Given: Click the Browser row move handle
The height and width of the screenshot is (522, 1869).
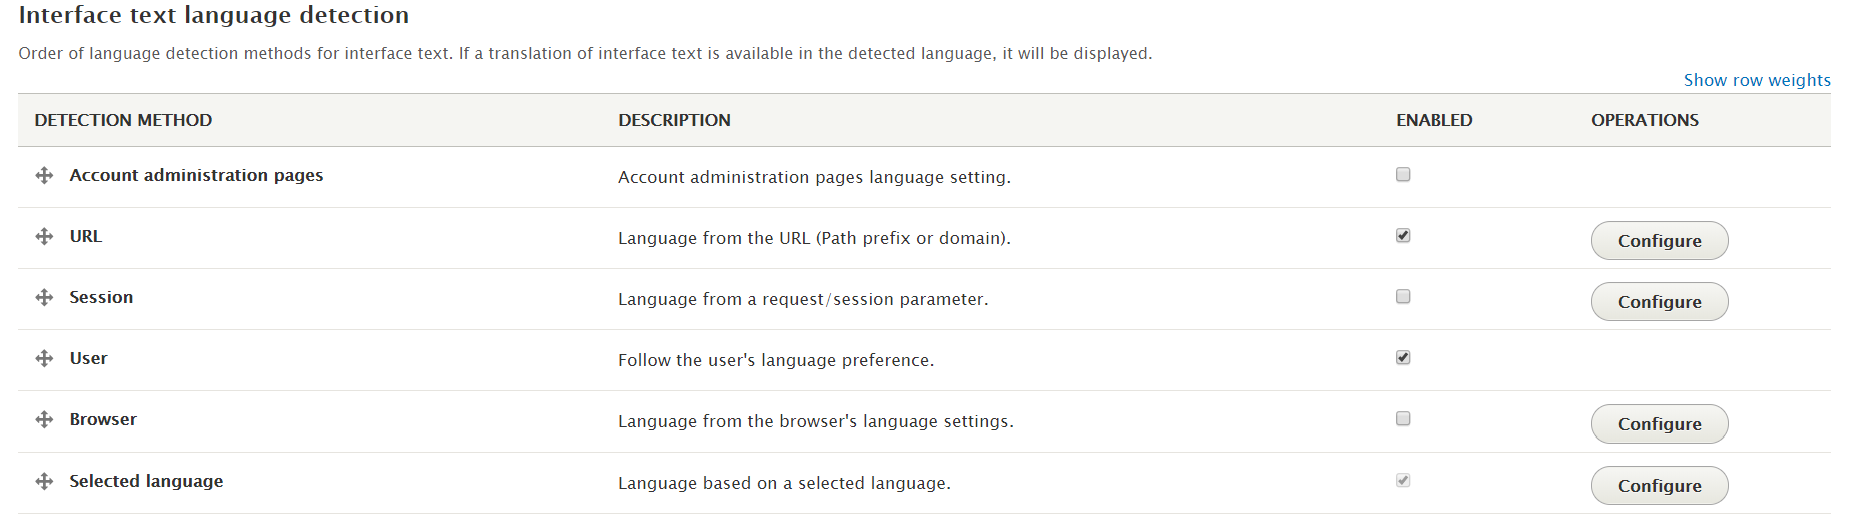Looking at the screenshot, I should (x=44, y=420).
